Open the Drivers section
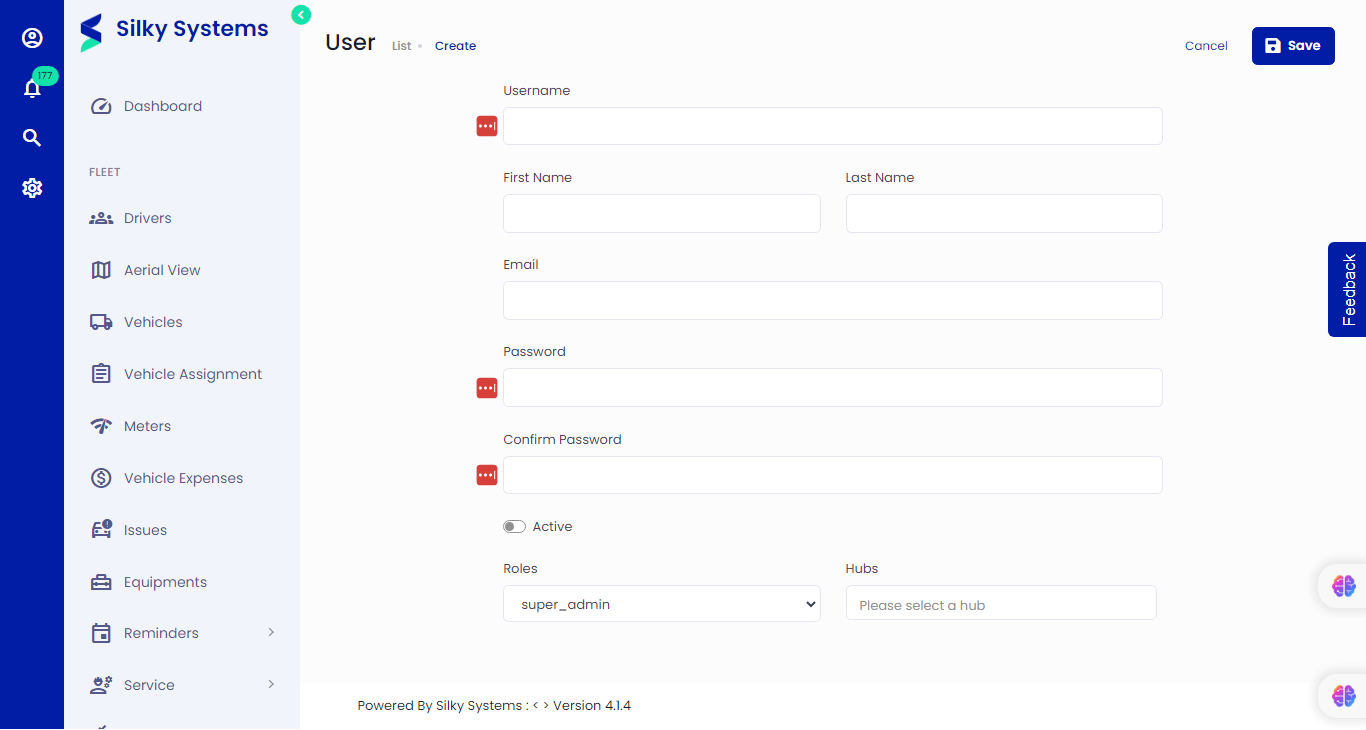 [x=146, y=217]
